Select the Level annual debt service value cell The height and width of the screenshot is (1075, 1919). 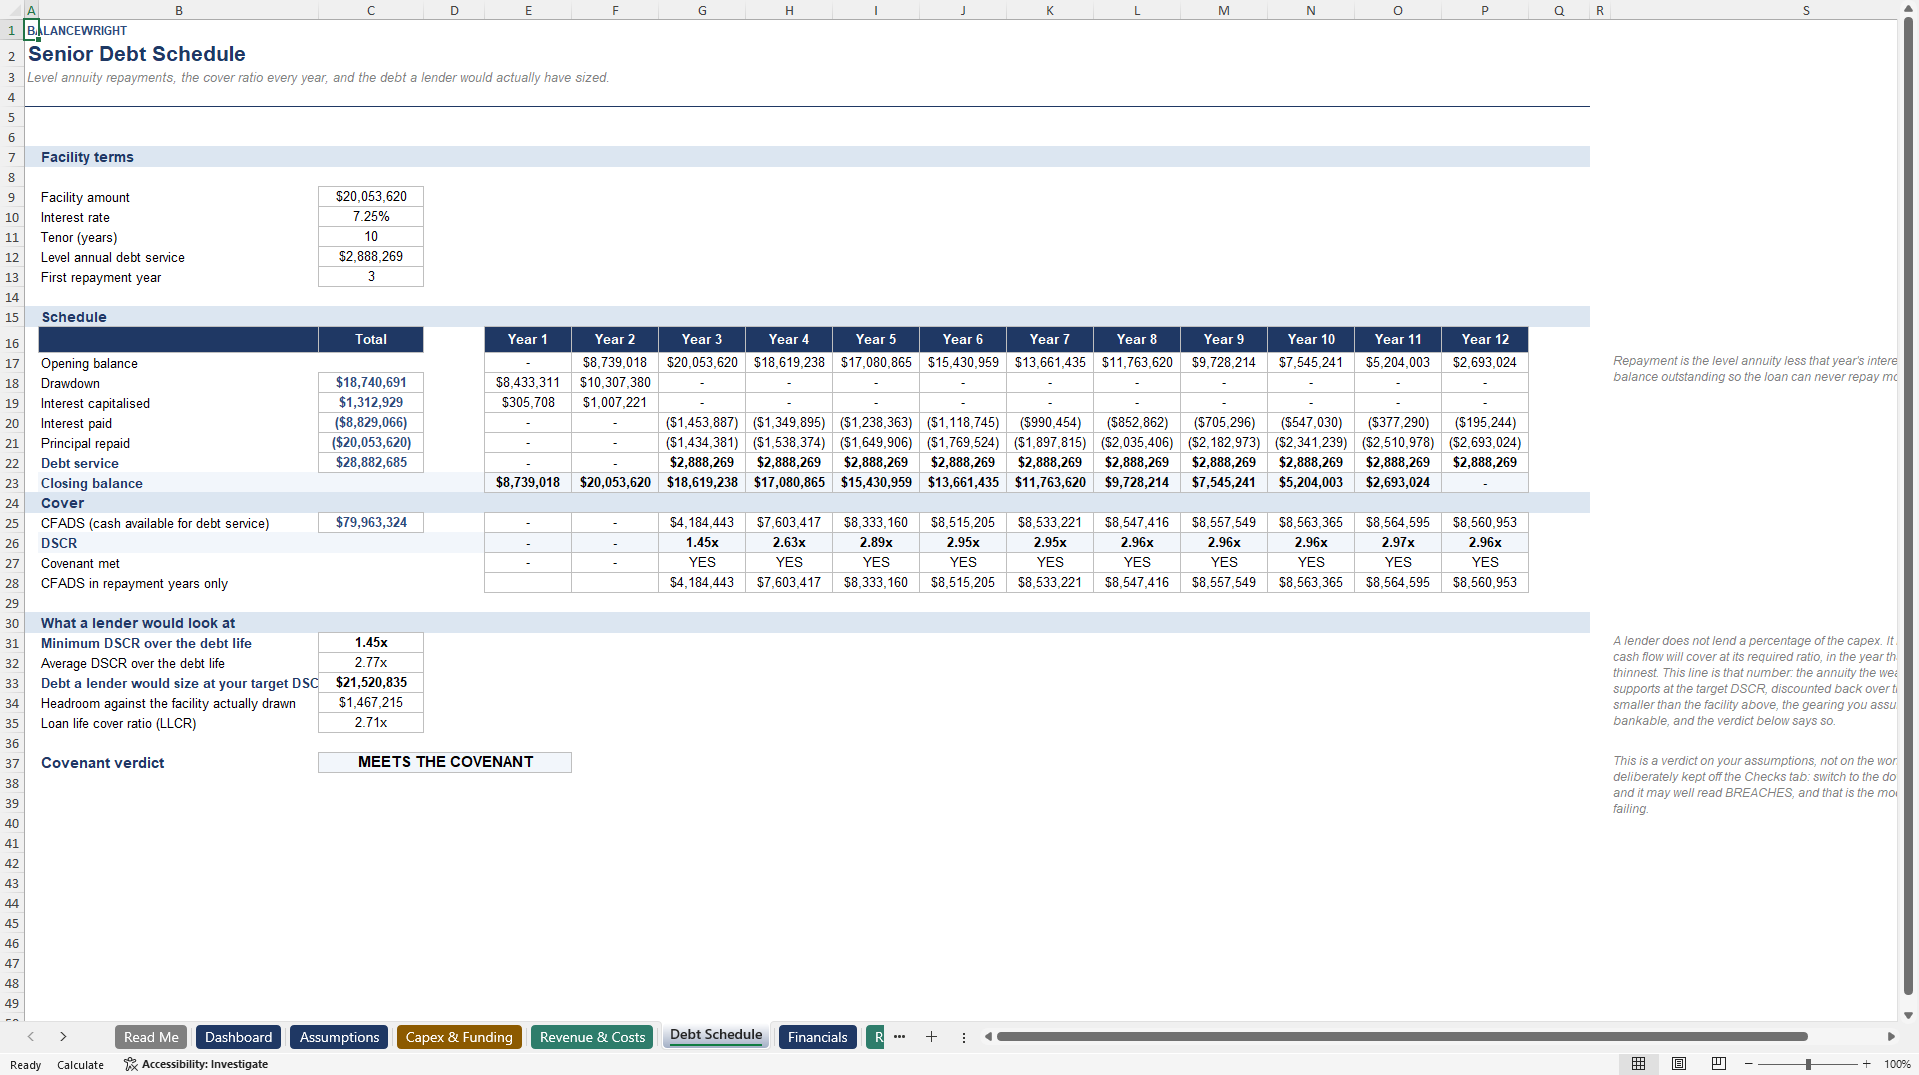click(371, 257)
